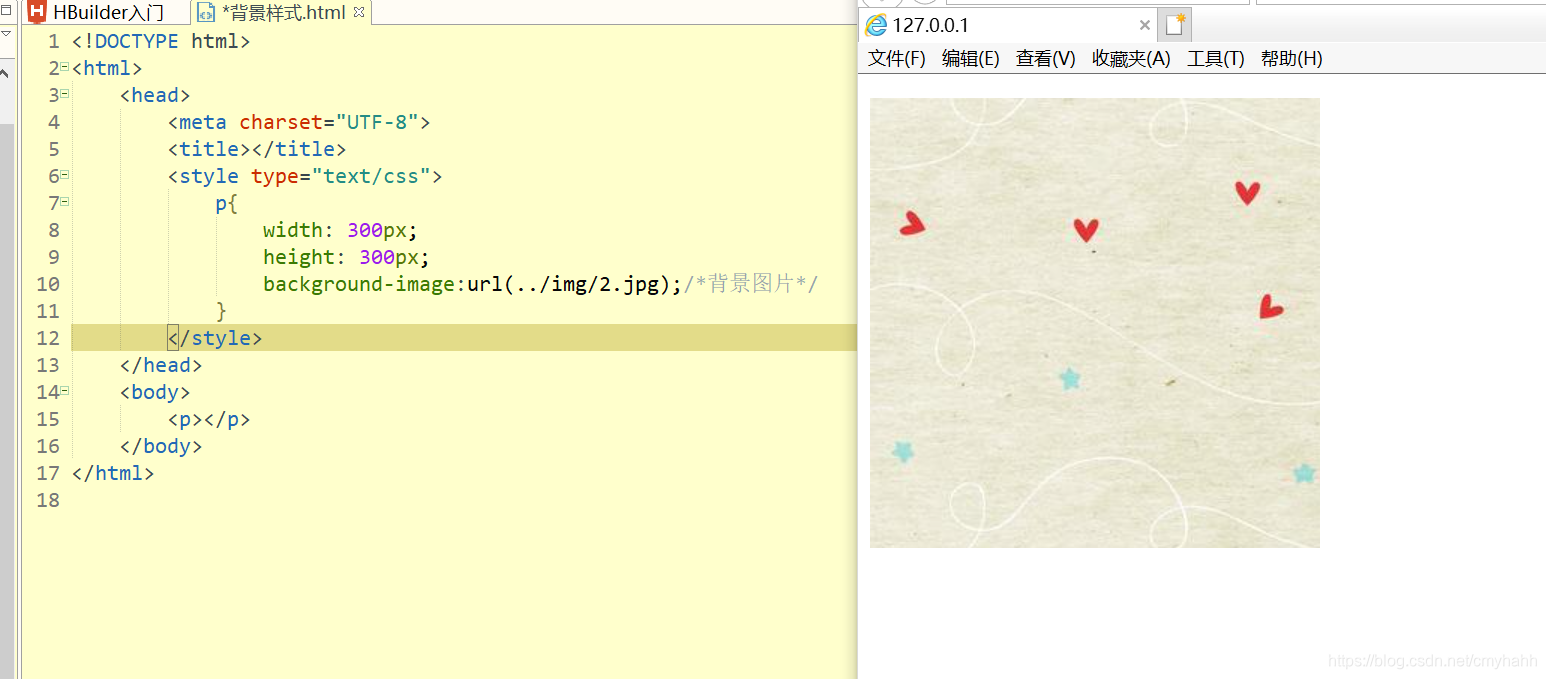
Task: Open a new tab in Internet Explorer
Action: [x=1176, y=25]
